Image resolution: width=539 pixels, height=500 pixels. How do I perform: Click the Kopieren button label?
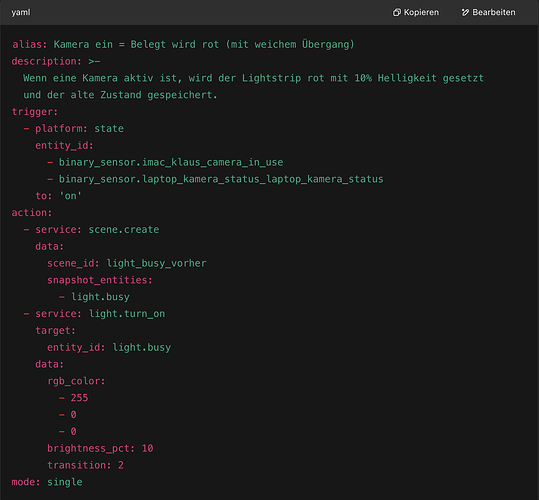tap(421, 12)
